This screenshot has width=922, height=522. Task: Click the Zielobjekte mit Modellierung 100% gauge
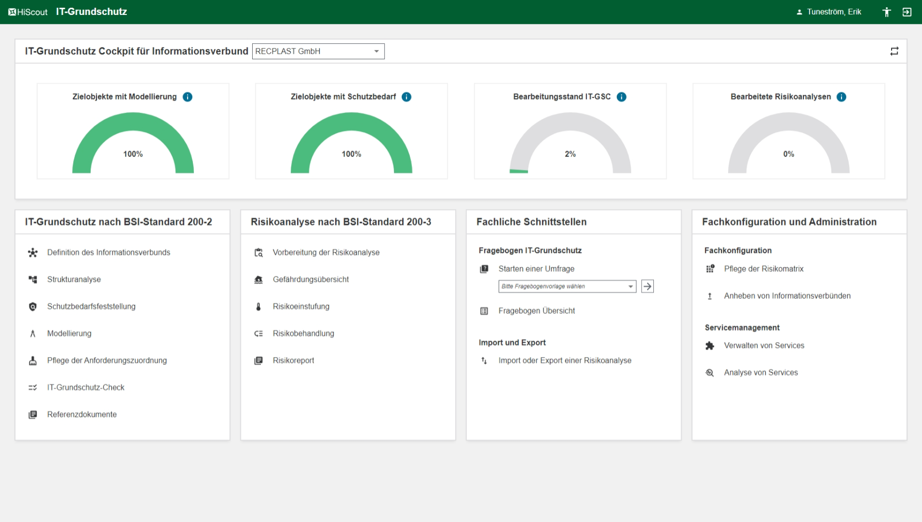pyautogui.click(x=133, y=143)
